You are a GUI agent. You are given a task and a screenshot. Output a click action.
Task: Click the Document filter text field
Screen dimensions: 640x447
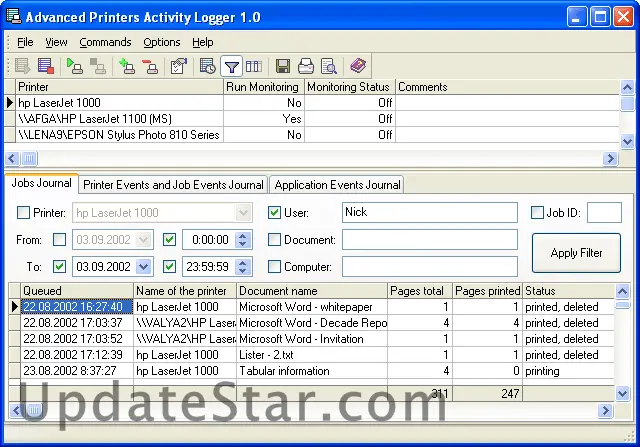[x=430, y=240]
